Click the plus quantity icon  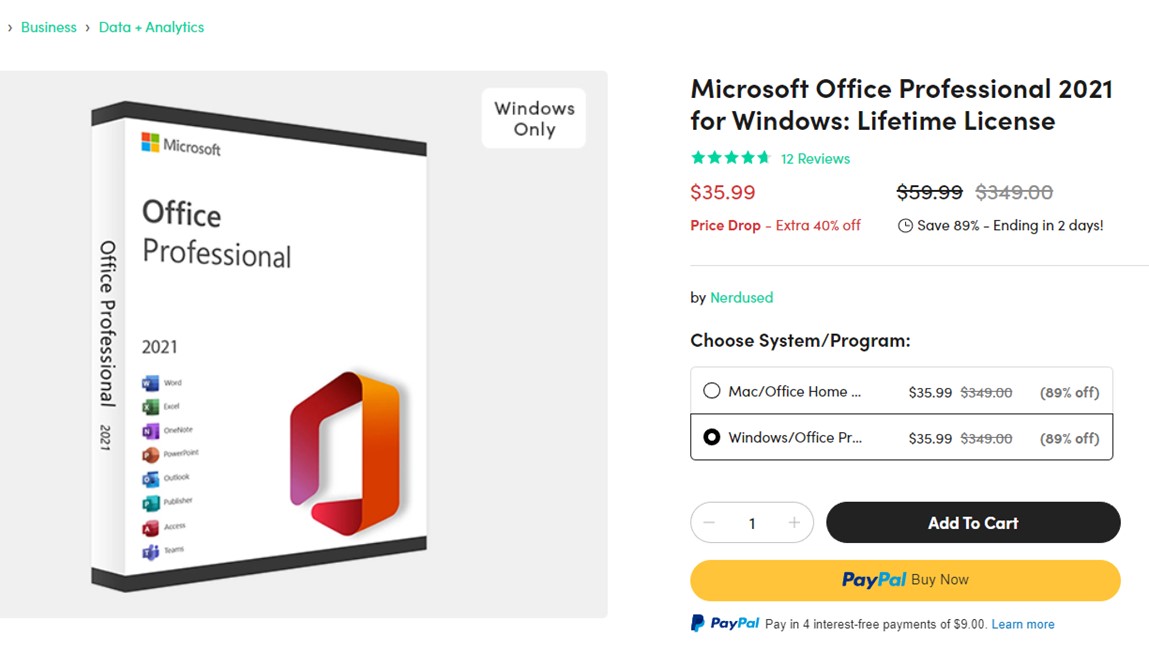(x=794, y=523)
